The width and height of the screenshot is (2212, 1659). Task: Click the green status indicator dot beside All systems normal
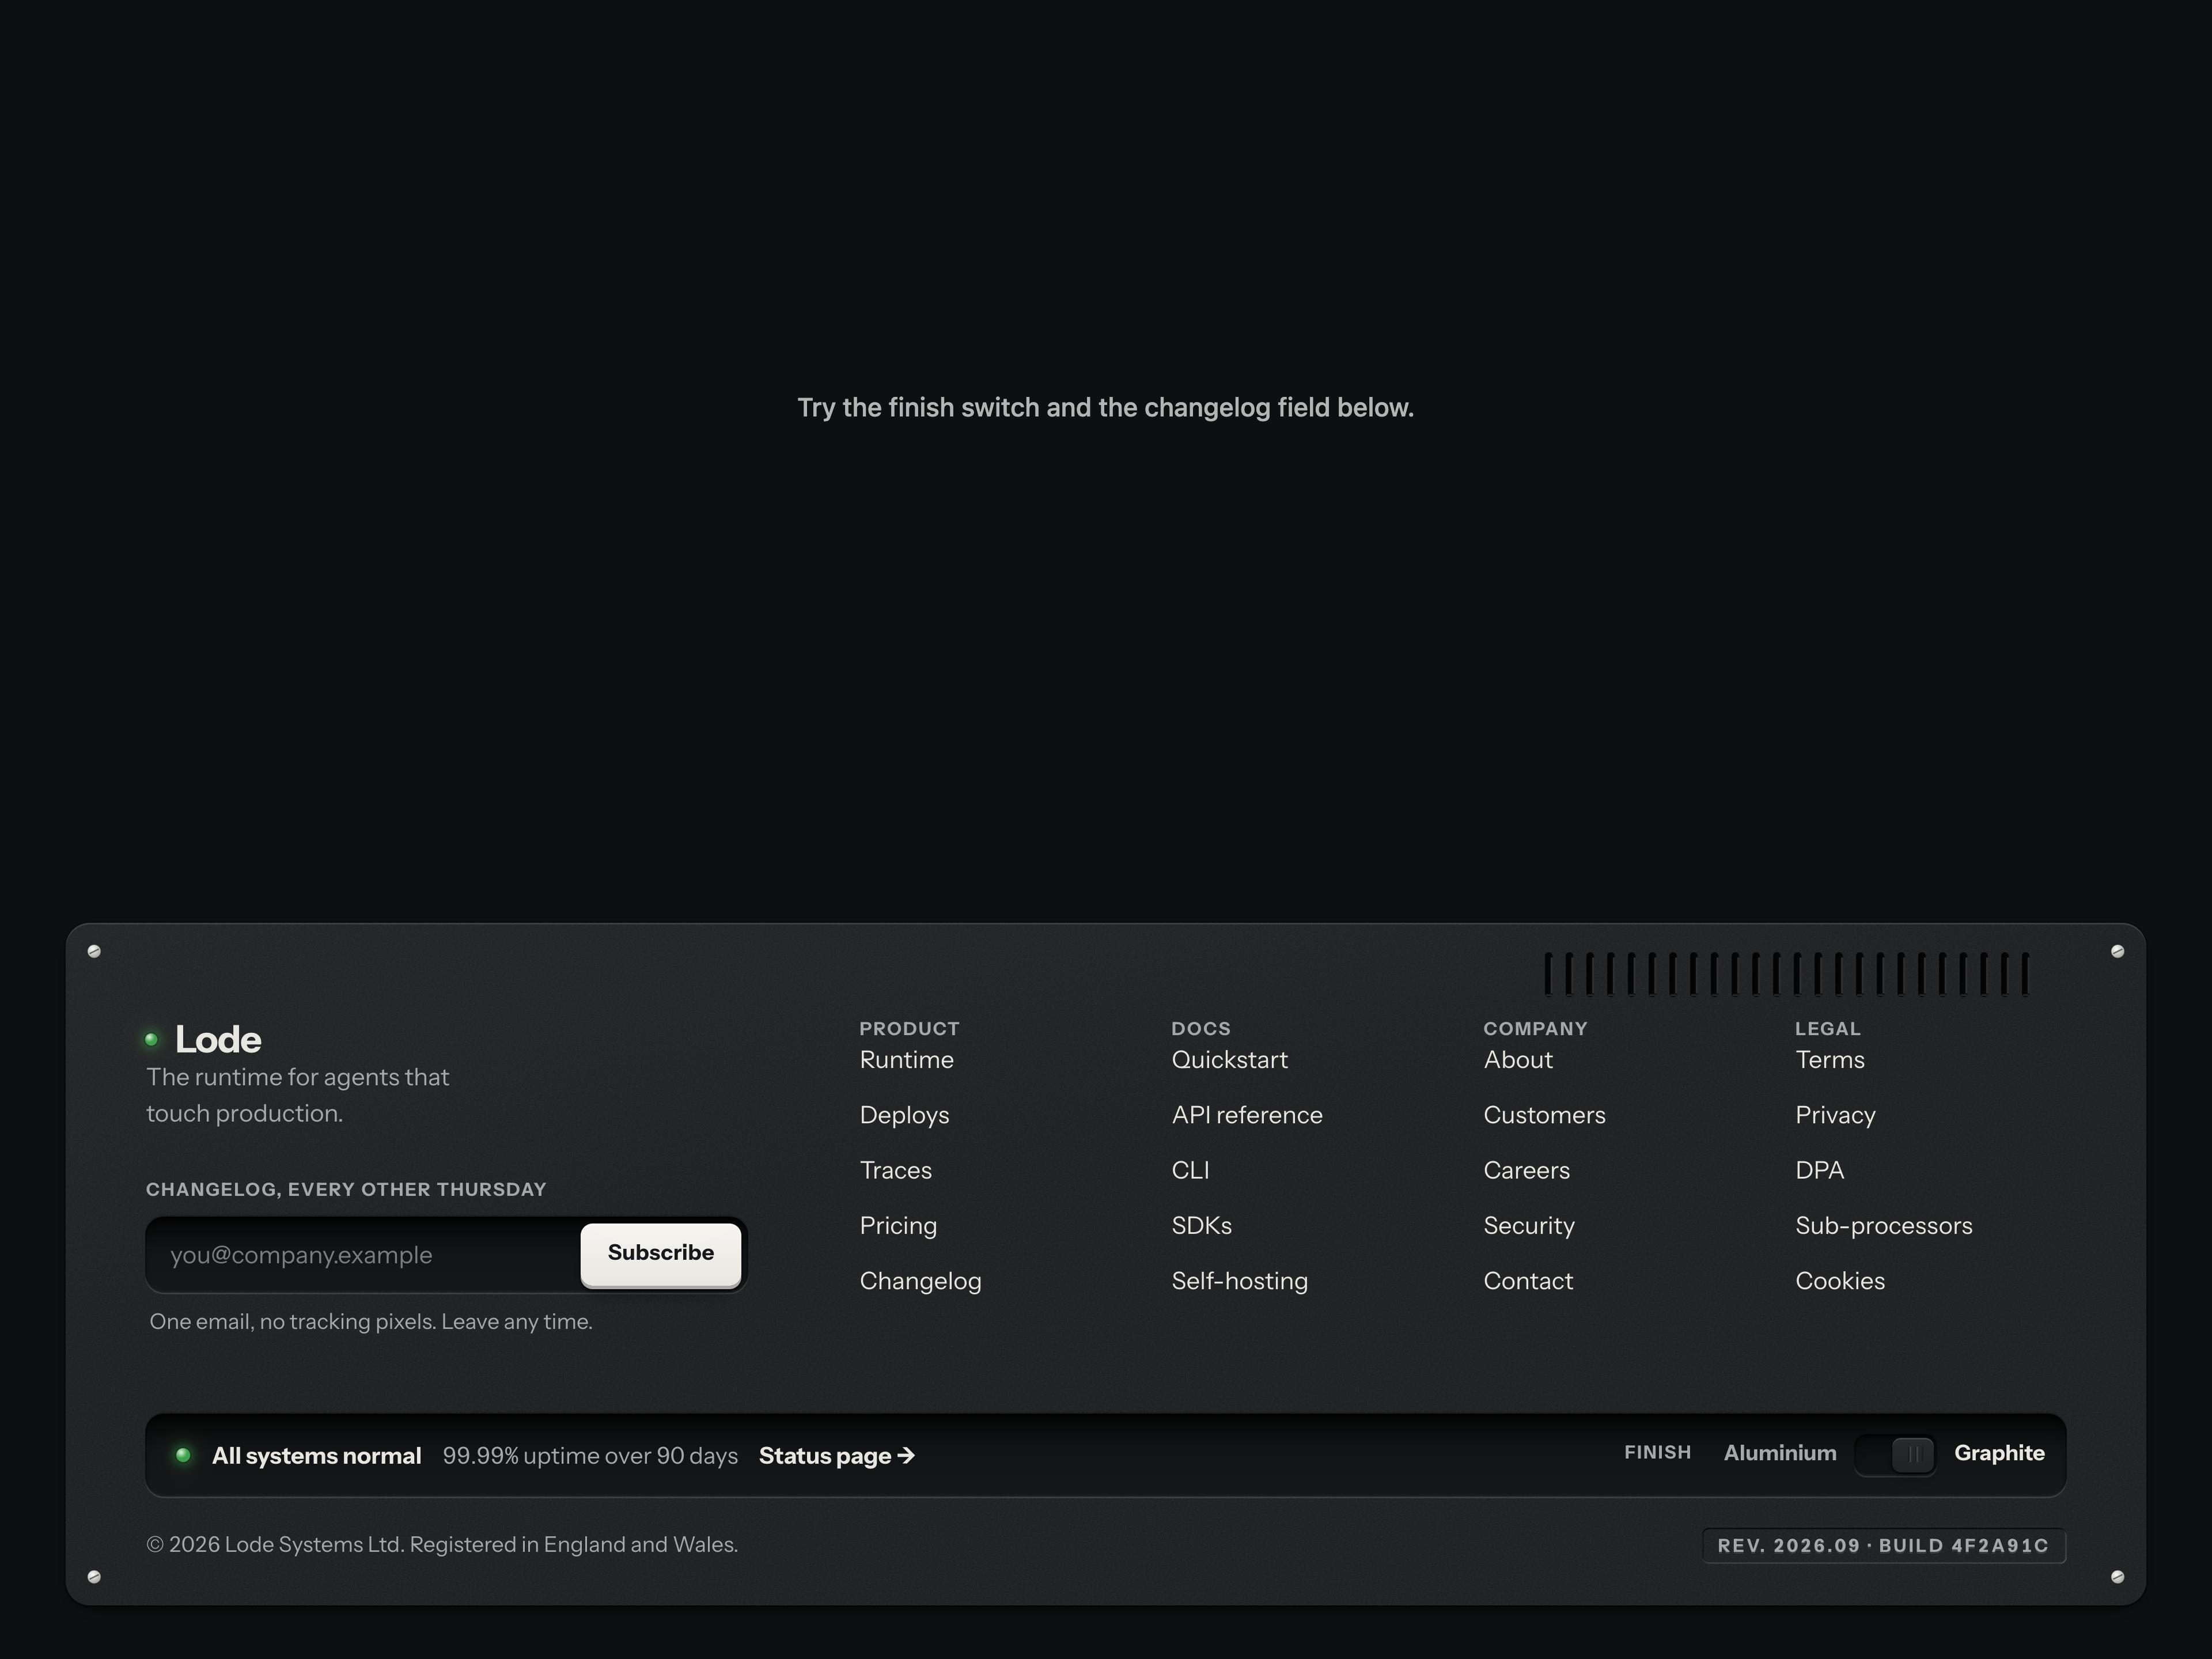(x=183, y=1455)
